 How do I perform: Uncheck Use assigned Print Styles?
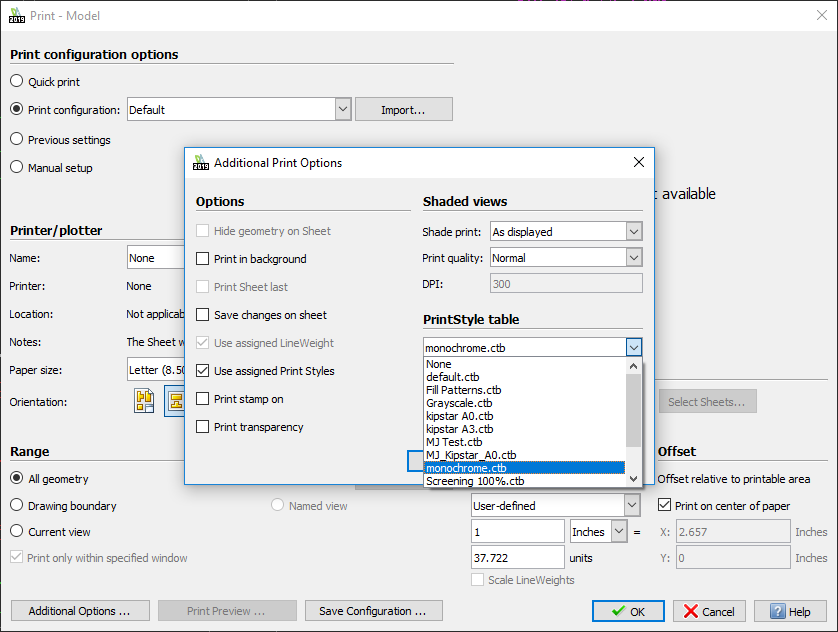click(x=204, y=371)
